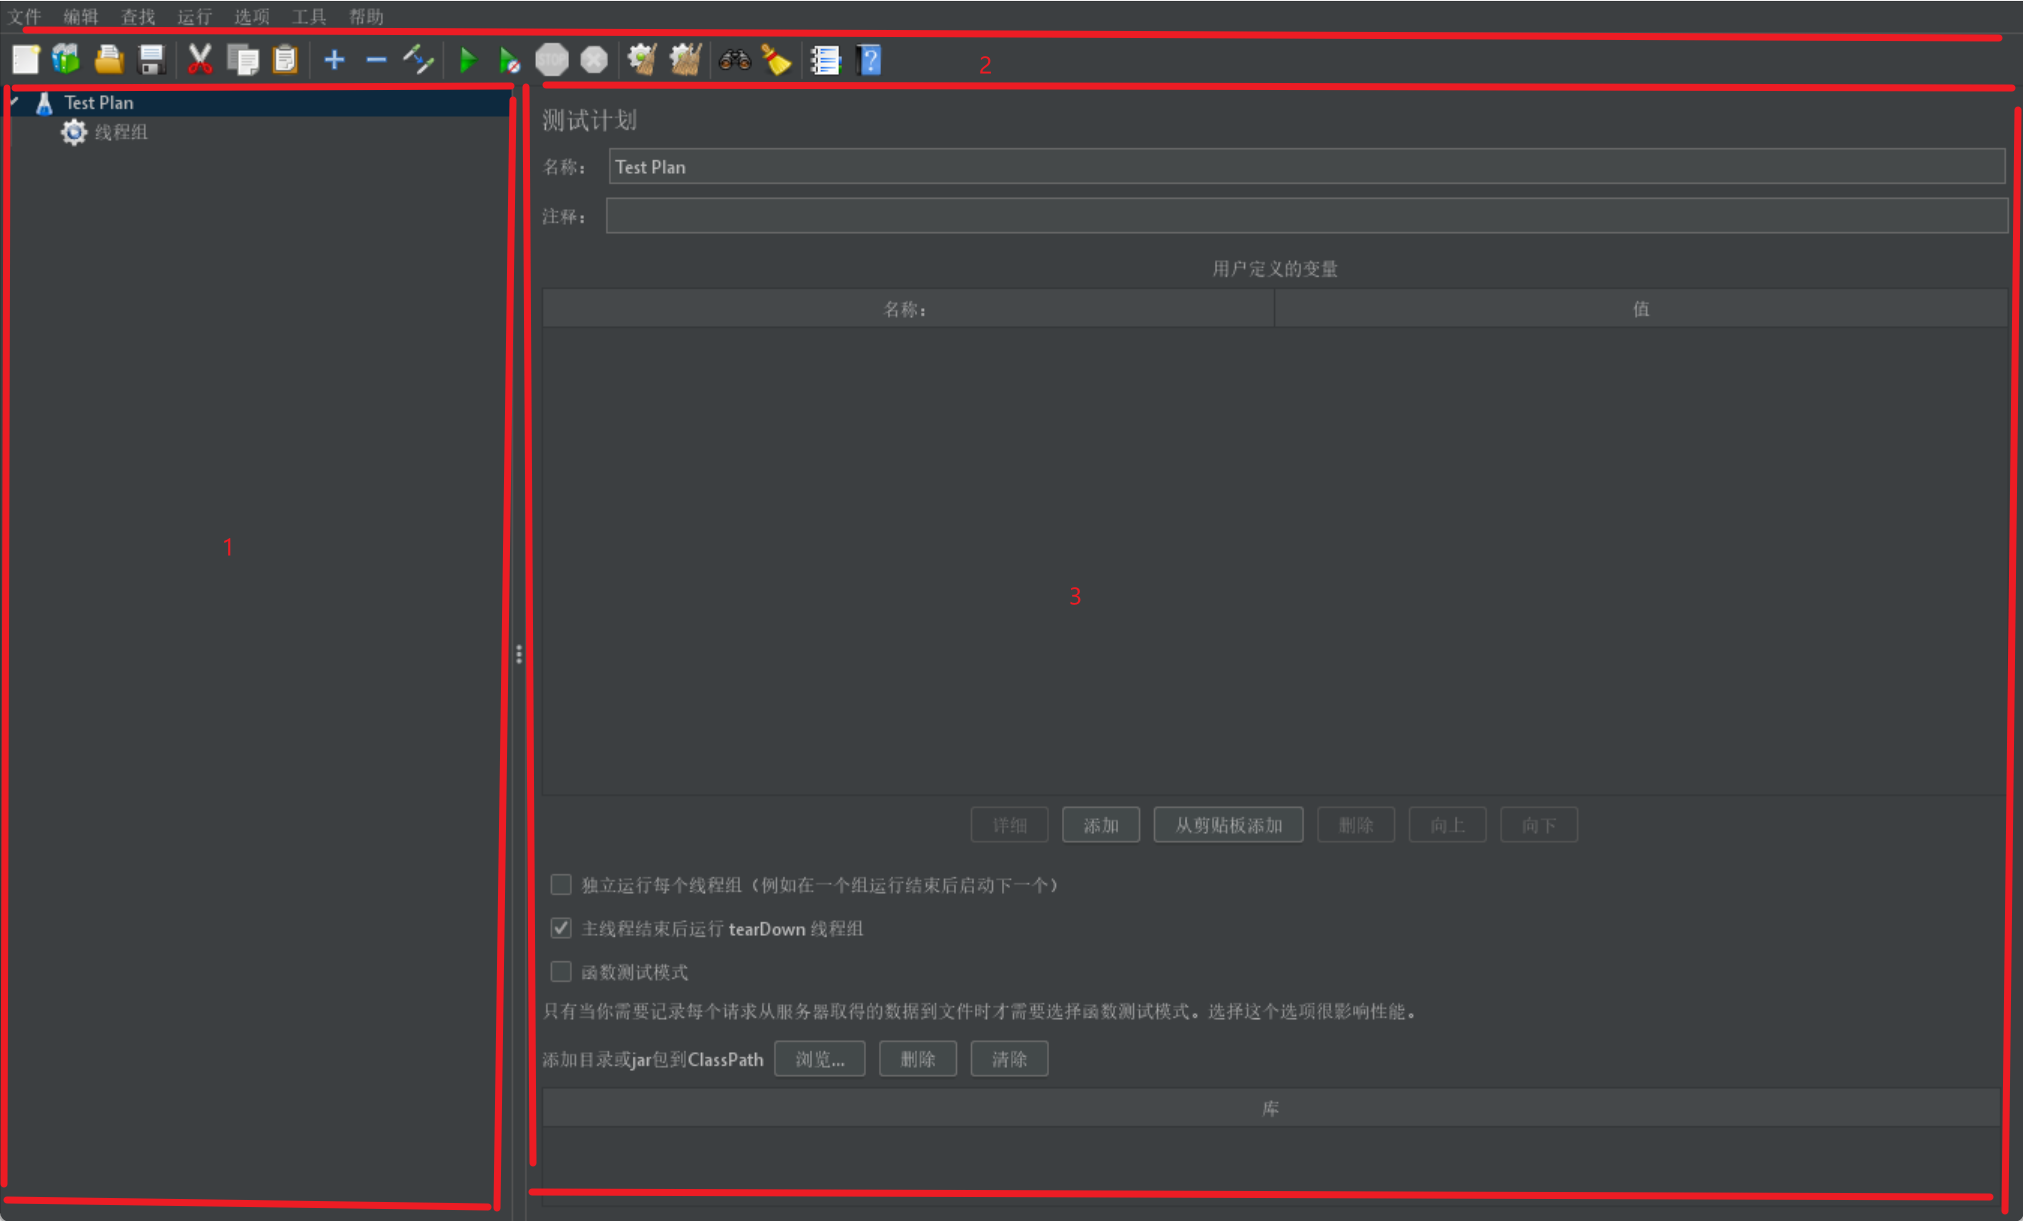2023x1221 pixels.
Task: Collapse all nodes with minus icon
Action: click(x=376, y=60)
